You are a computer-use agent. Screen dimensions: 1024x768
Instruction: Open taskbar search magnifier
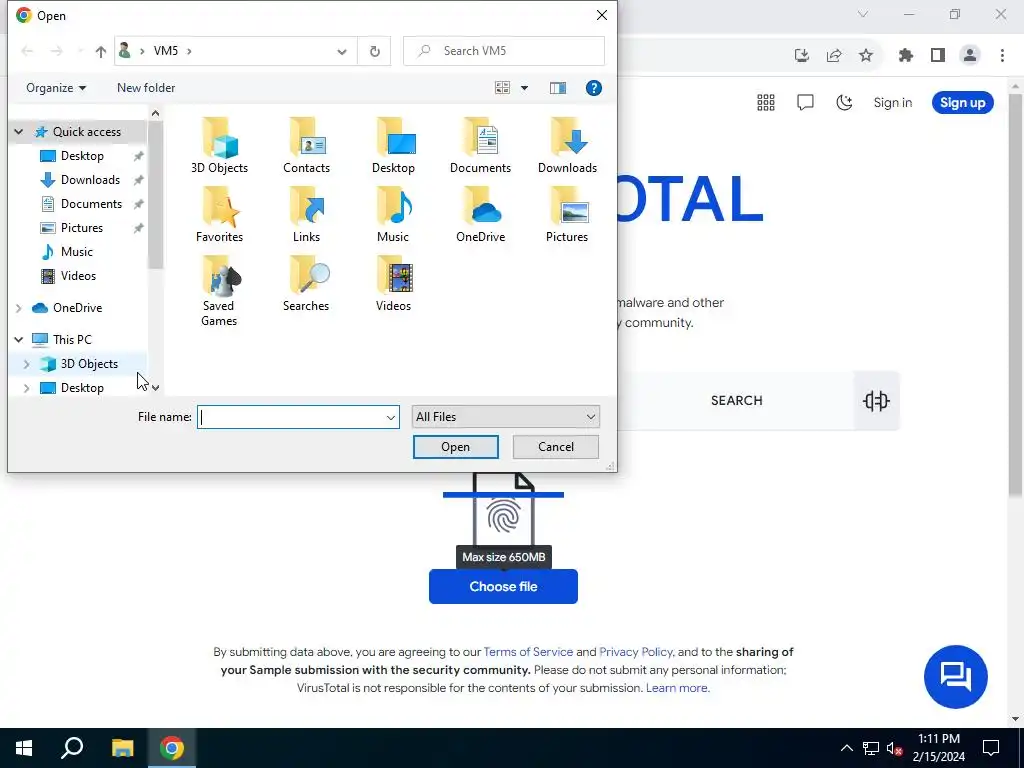[x=72, y=748]
